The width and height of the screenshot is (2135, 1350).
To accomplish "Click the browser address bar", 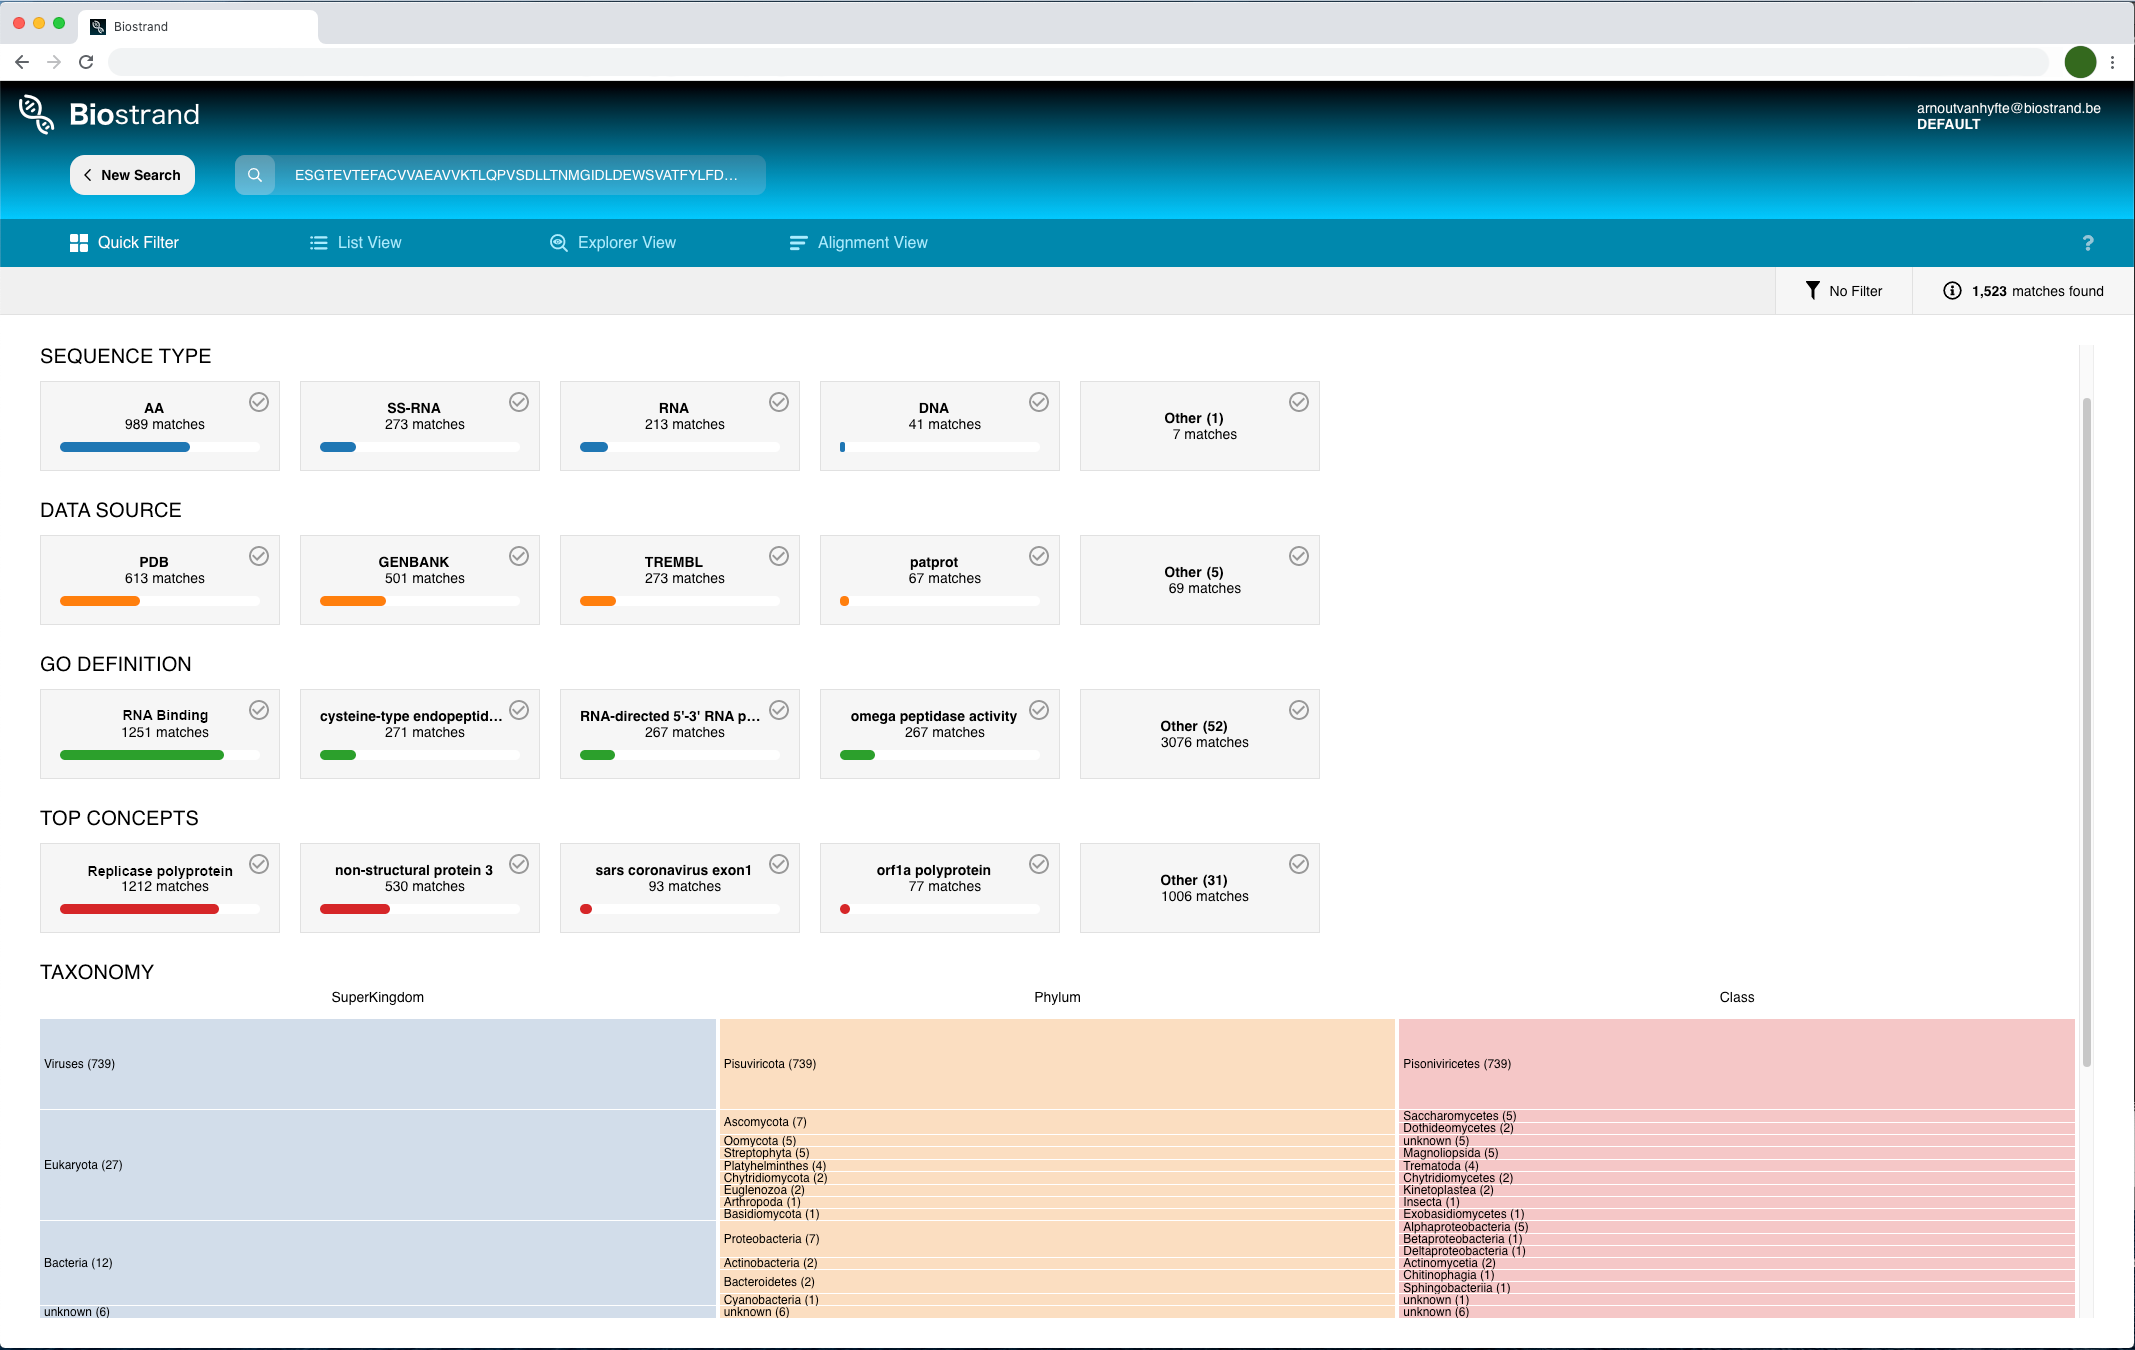I will click(1078, 62).
